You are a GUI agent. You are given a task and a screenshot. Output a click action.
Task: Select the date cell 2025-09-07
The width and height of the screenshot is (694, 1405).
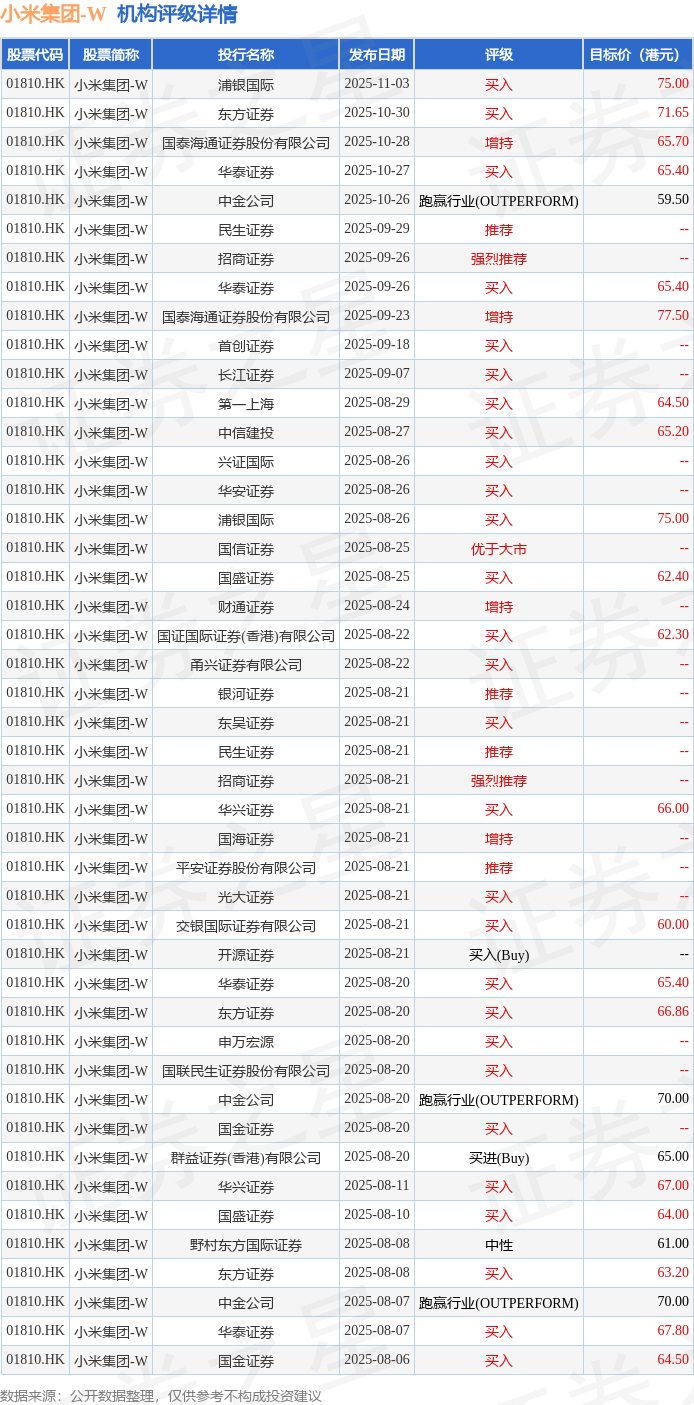377,374
